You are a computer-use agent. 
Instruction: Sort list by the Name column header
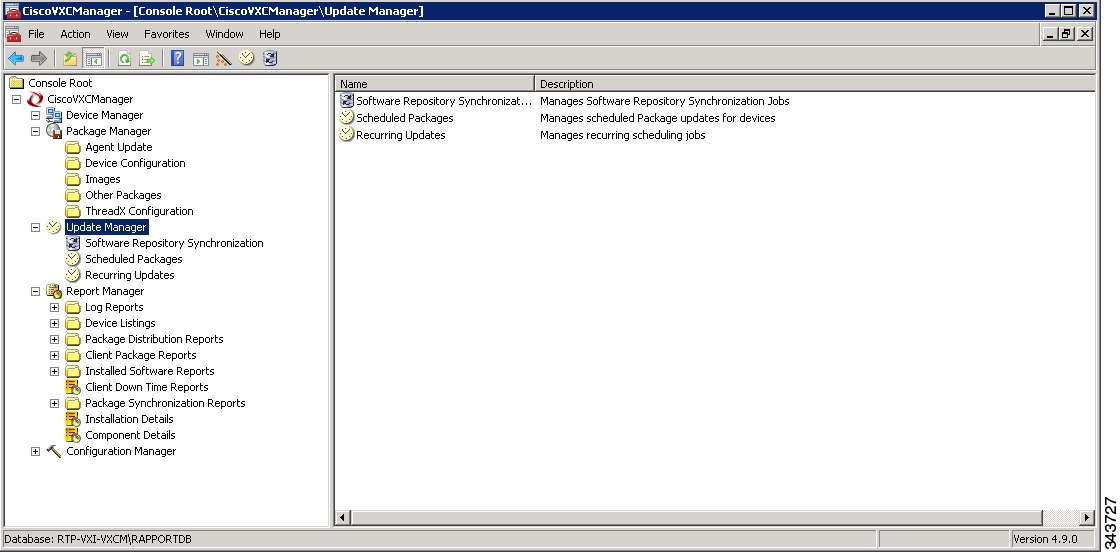[x=435, y=84]
